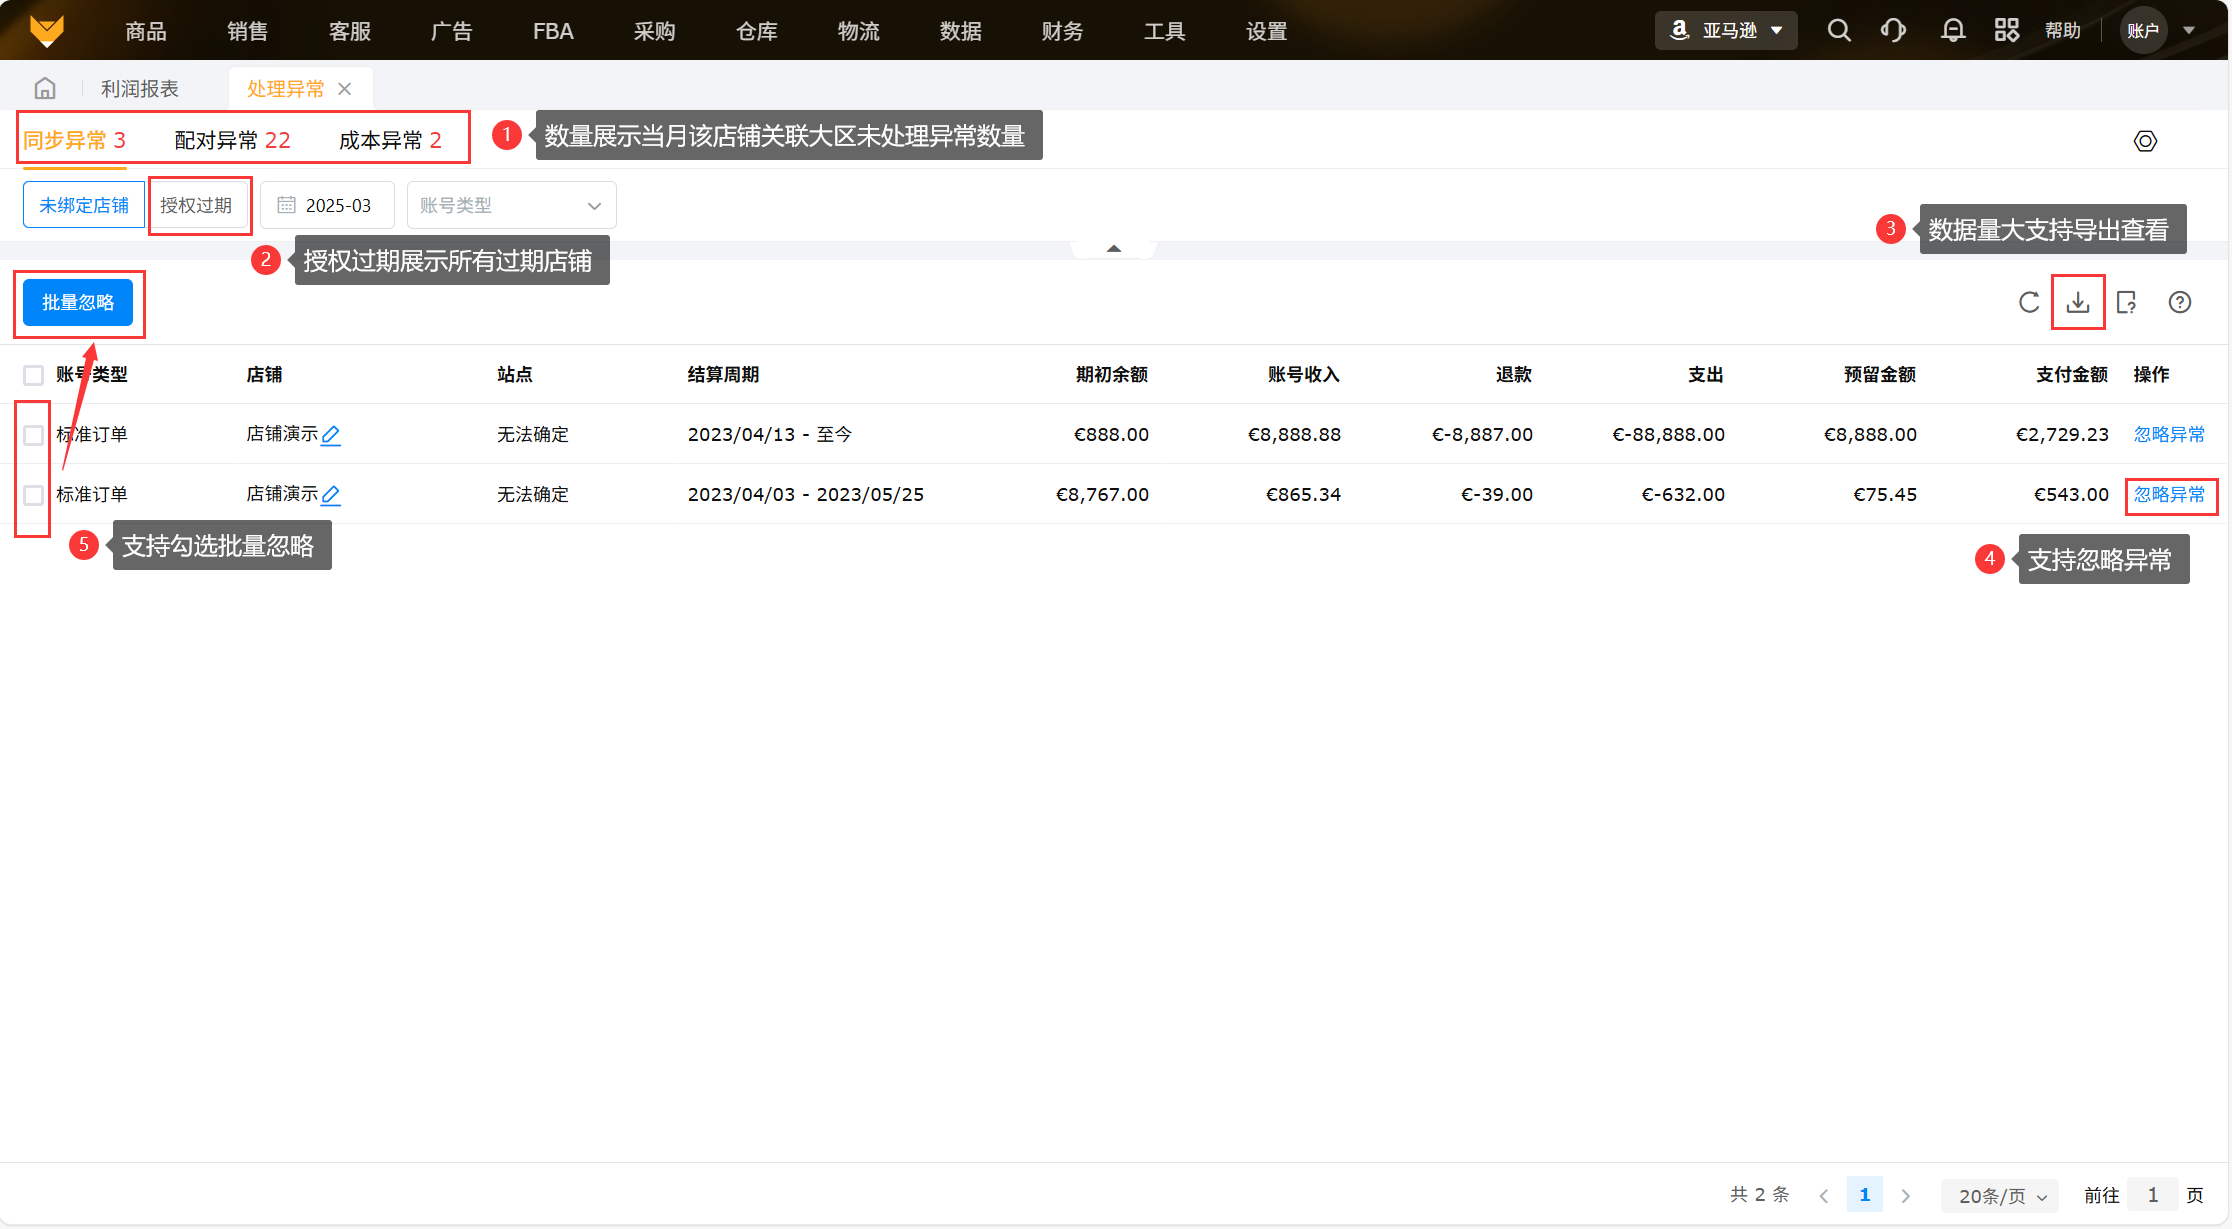Toggle the select-all header checkbox

(x=33, y=375)
